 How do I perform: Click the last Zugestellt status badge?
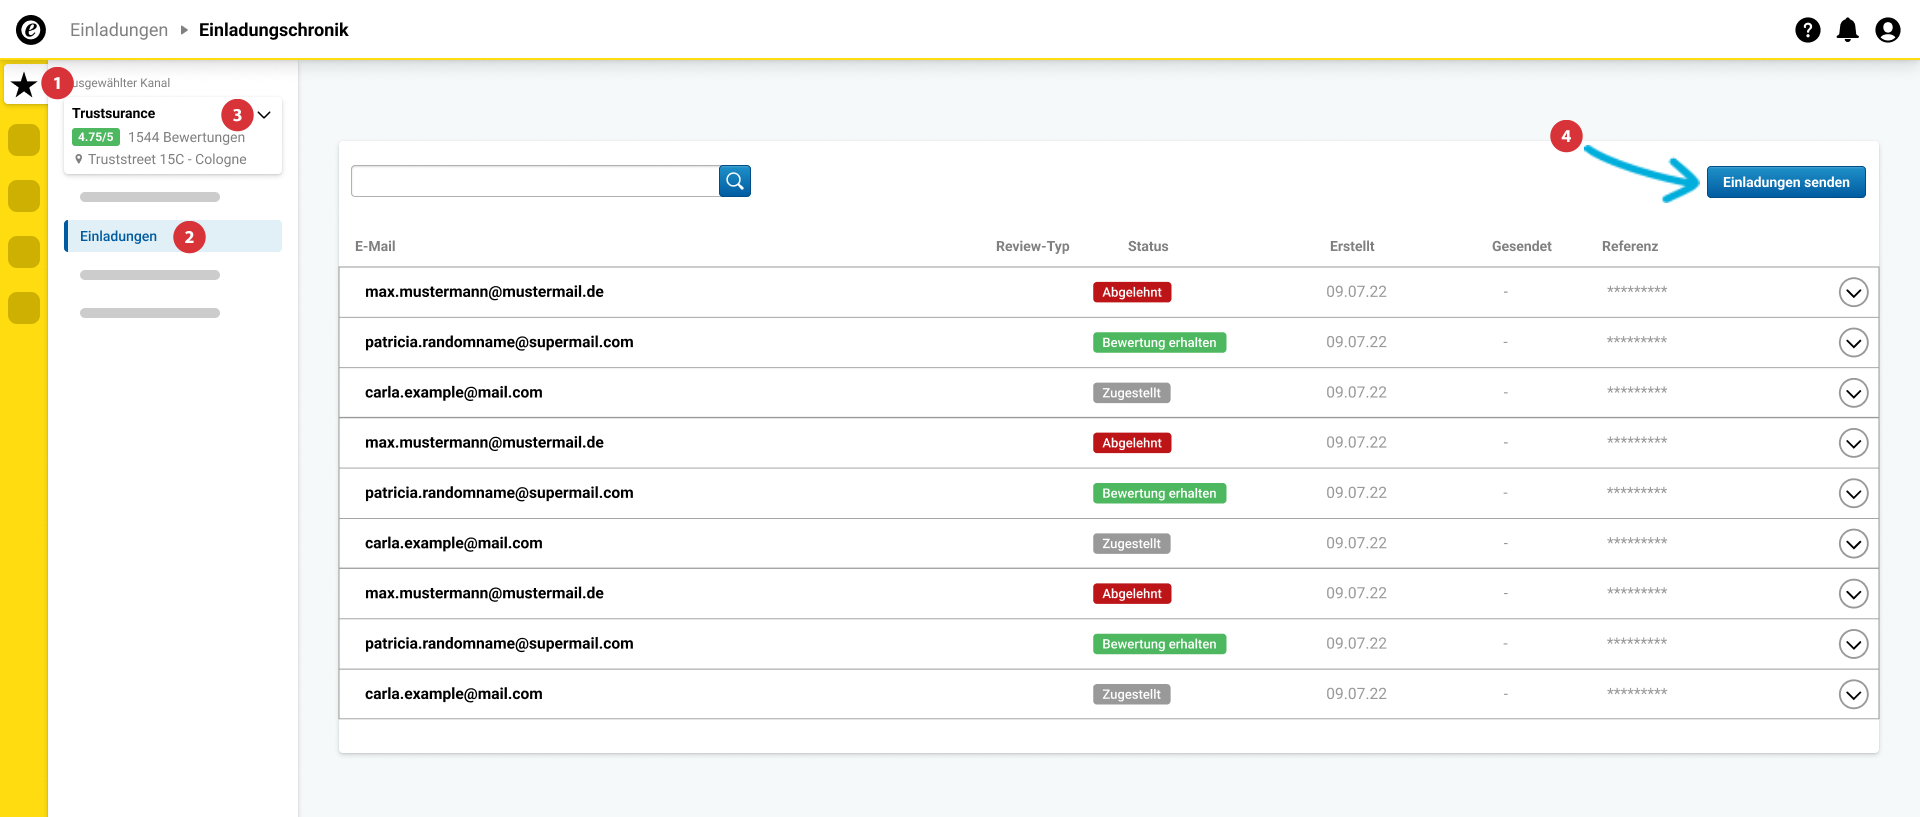[x=1131, y=694]
